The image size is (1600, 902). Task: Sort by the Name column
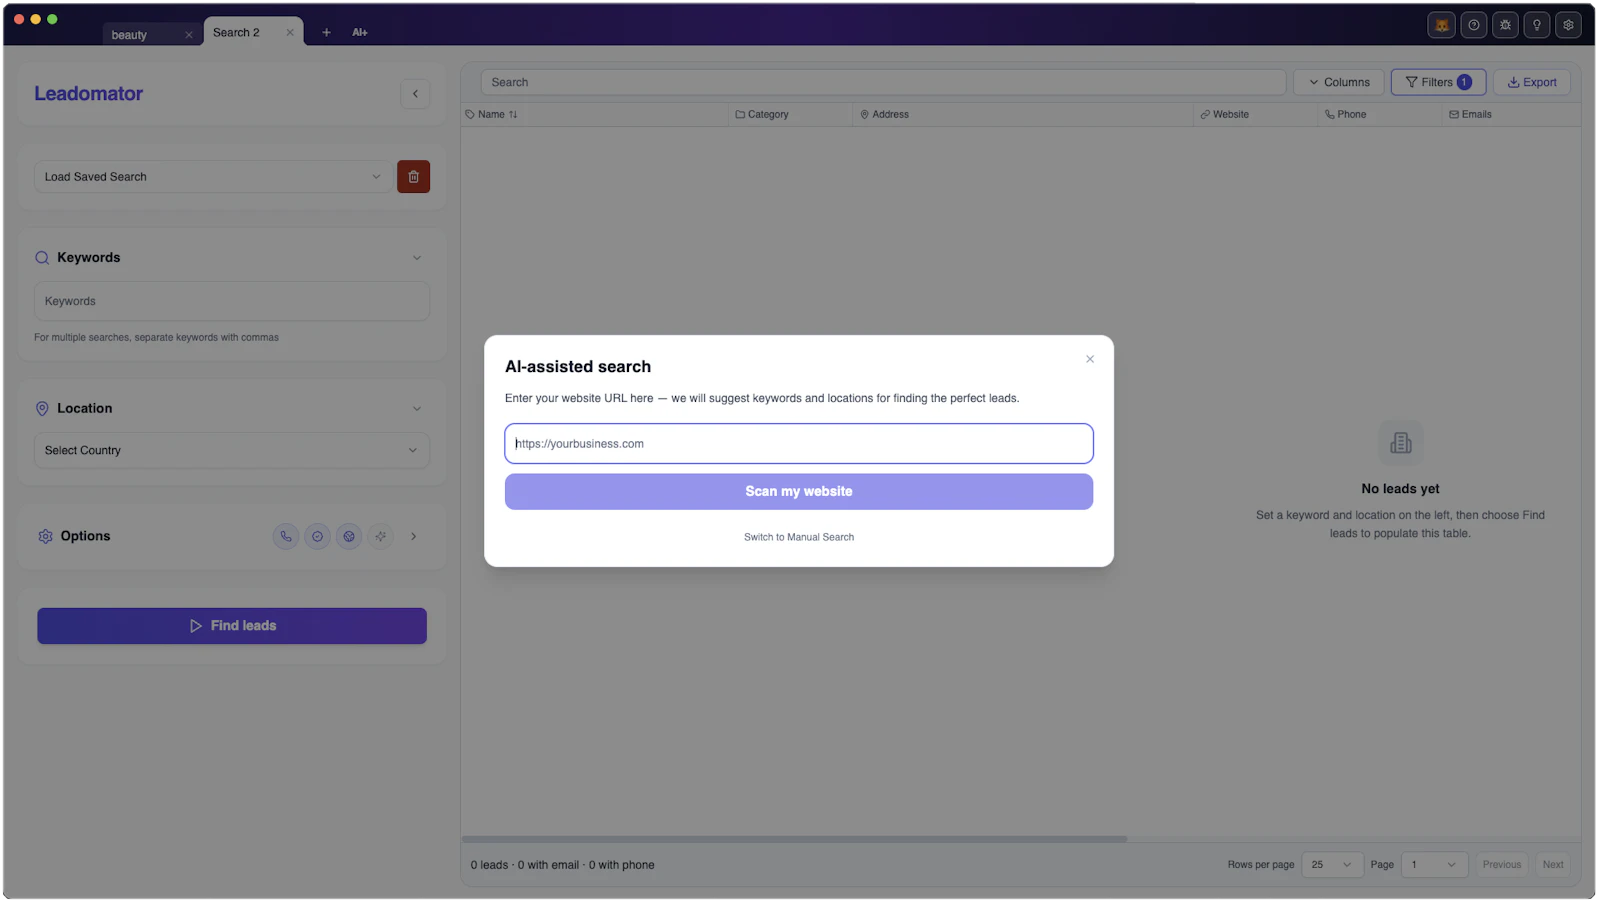492,115
